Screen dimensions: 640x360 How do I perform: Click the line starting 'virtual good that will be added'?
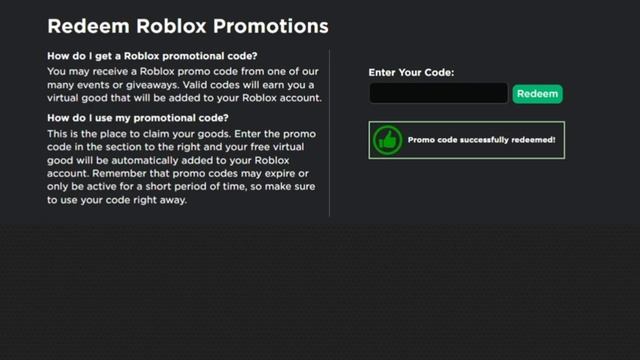184,98
